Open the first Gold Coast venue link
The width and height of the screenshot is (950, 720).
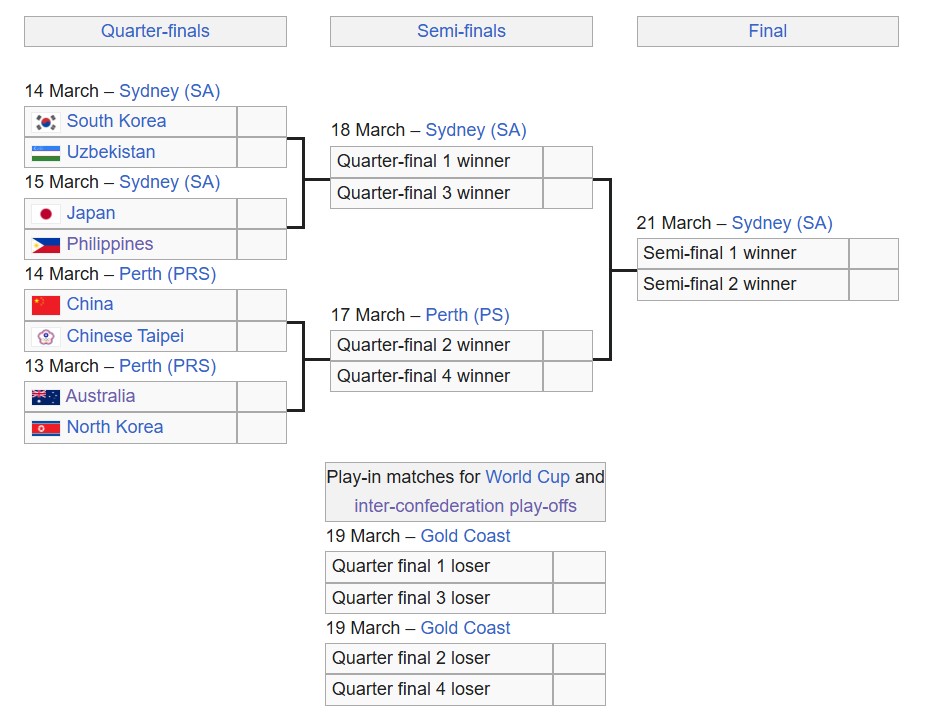465,536
